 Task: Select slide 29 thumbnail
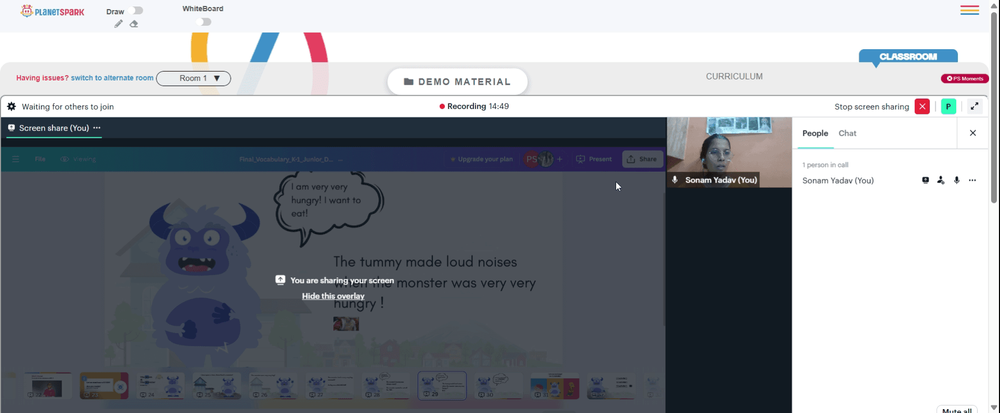pos(442,386)
